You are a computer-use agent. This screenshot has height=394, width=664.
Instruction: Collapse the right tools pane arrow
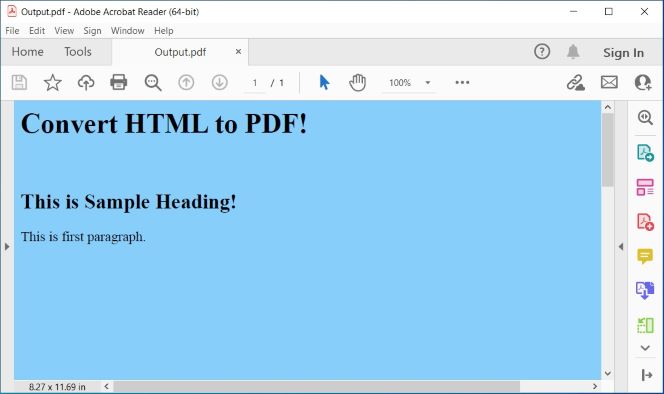point(621,247)
